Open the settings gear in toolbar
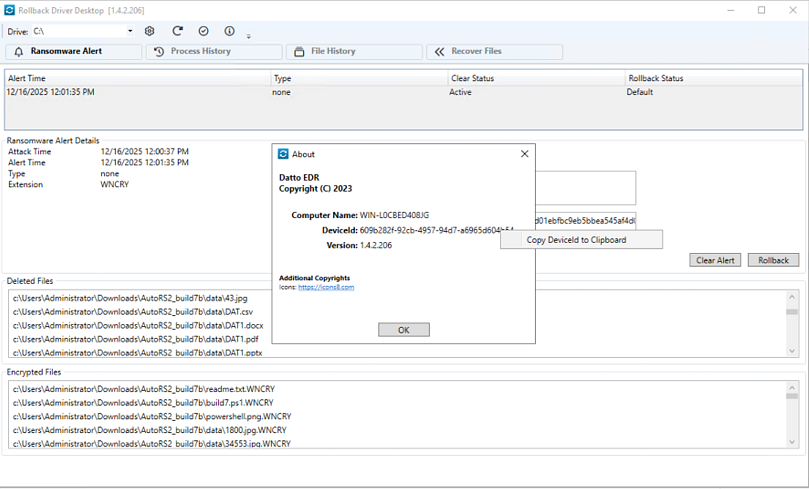Viewport: 809px width, 489px height. pos(150,31)
